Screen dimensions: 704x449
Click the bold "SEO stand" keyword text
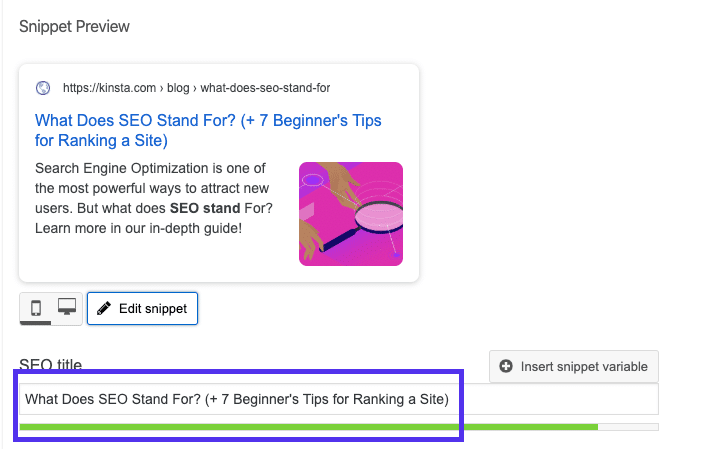[205, 208]
